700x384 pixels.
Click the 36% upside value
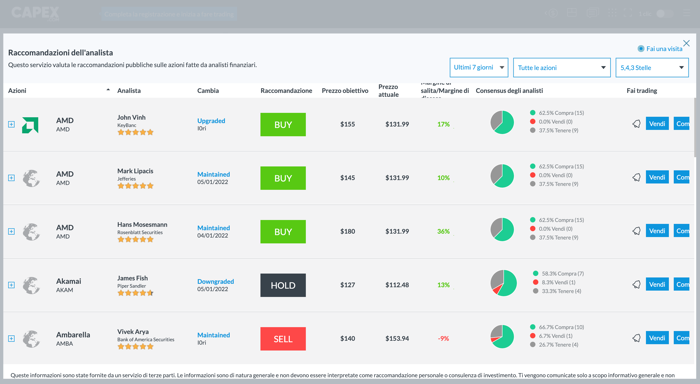[443, 231]
